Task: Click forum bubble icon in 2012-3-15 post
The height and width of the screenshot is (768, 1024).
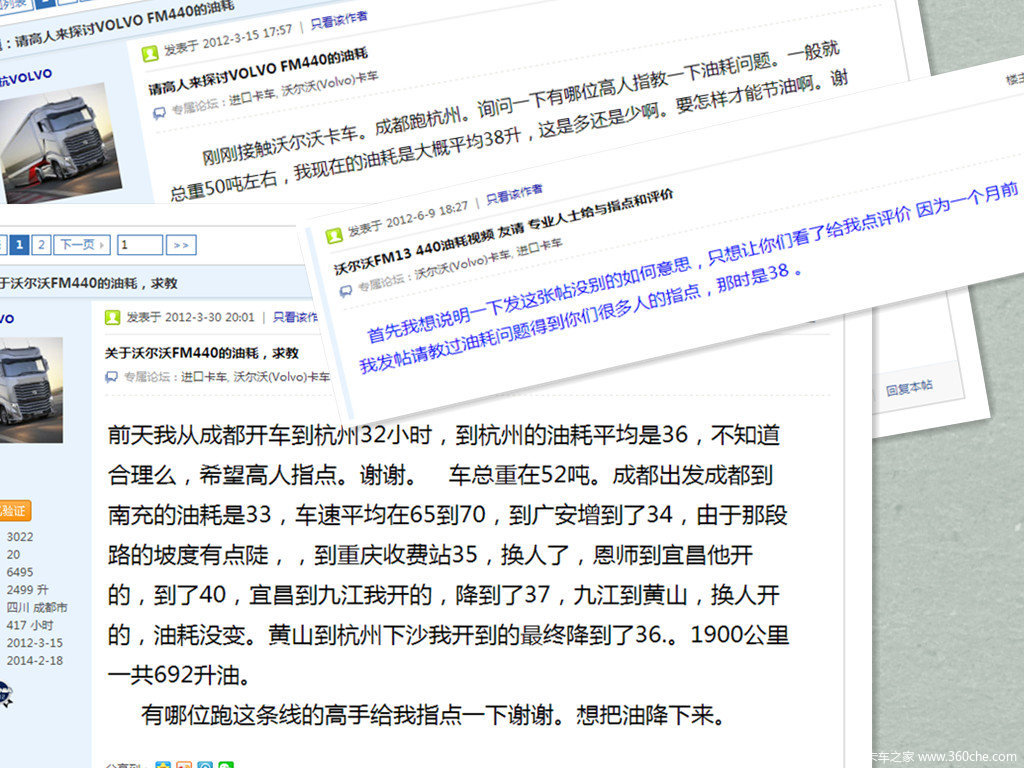Action: click(x=159, y=113)
